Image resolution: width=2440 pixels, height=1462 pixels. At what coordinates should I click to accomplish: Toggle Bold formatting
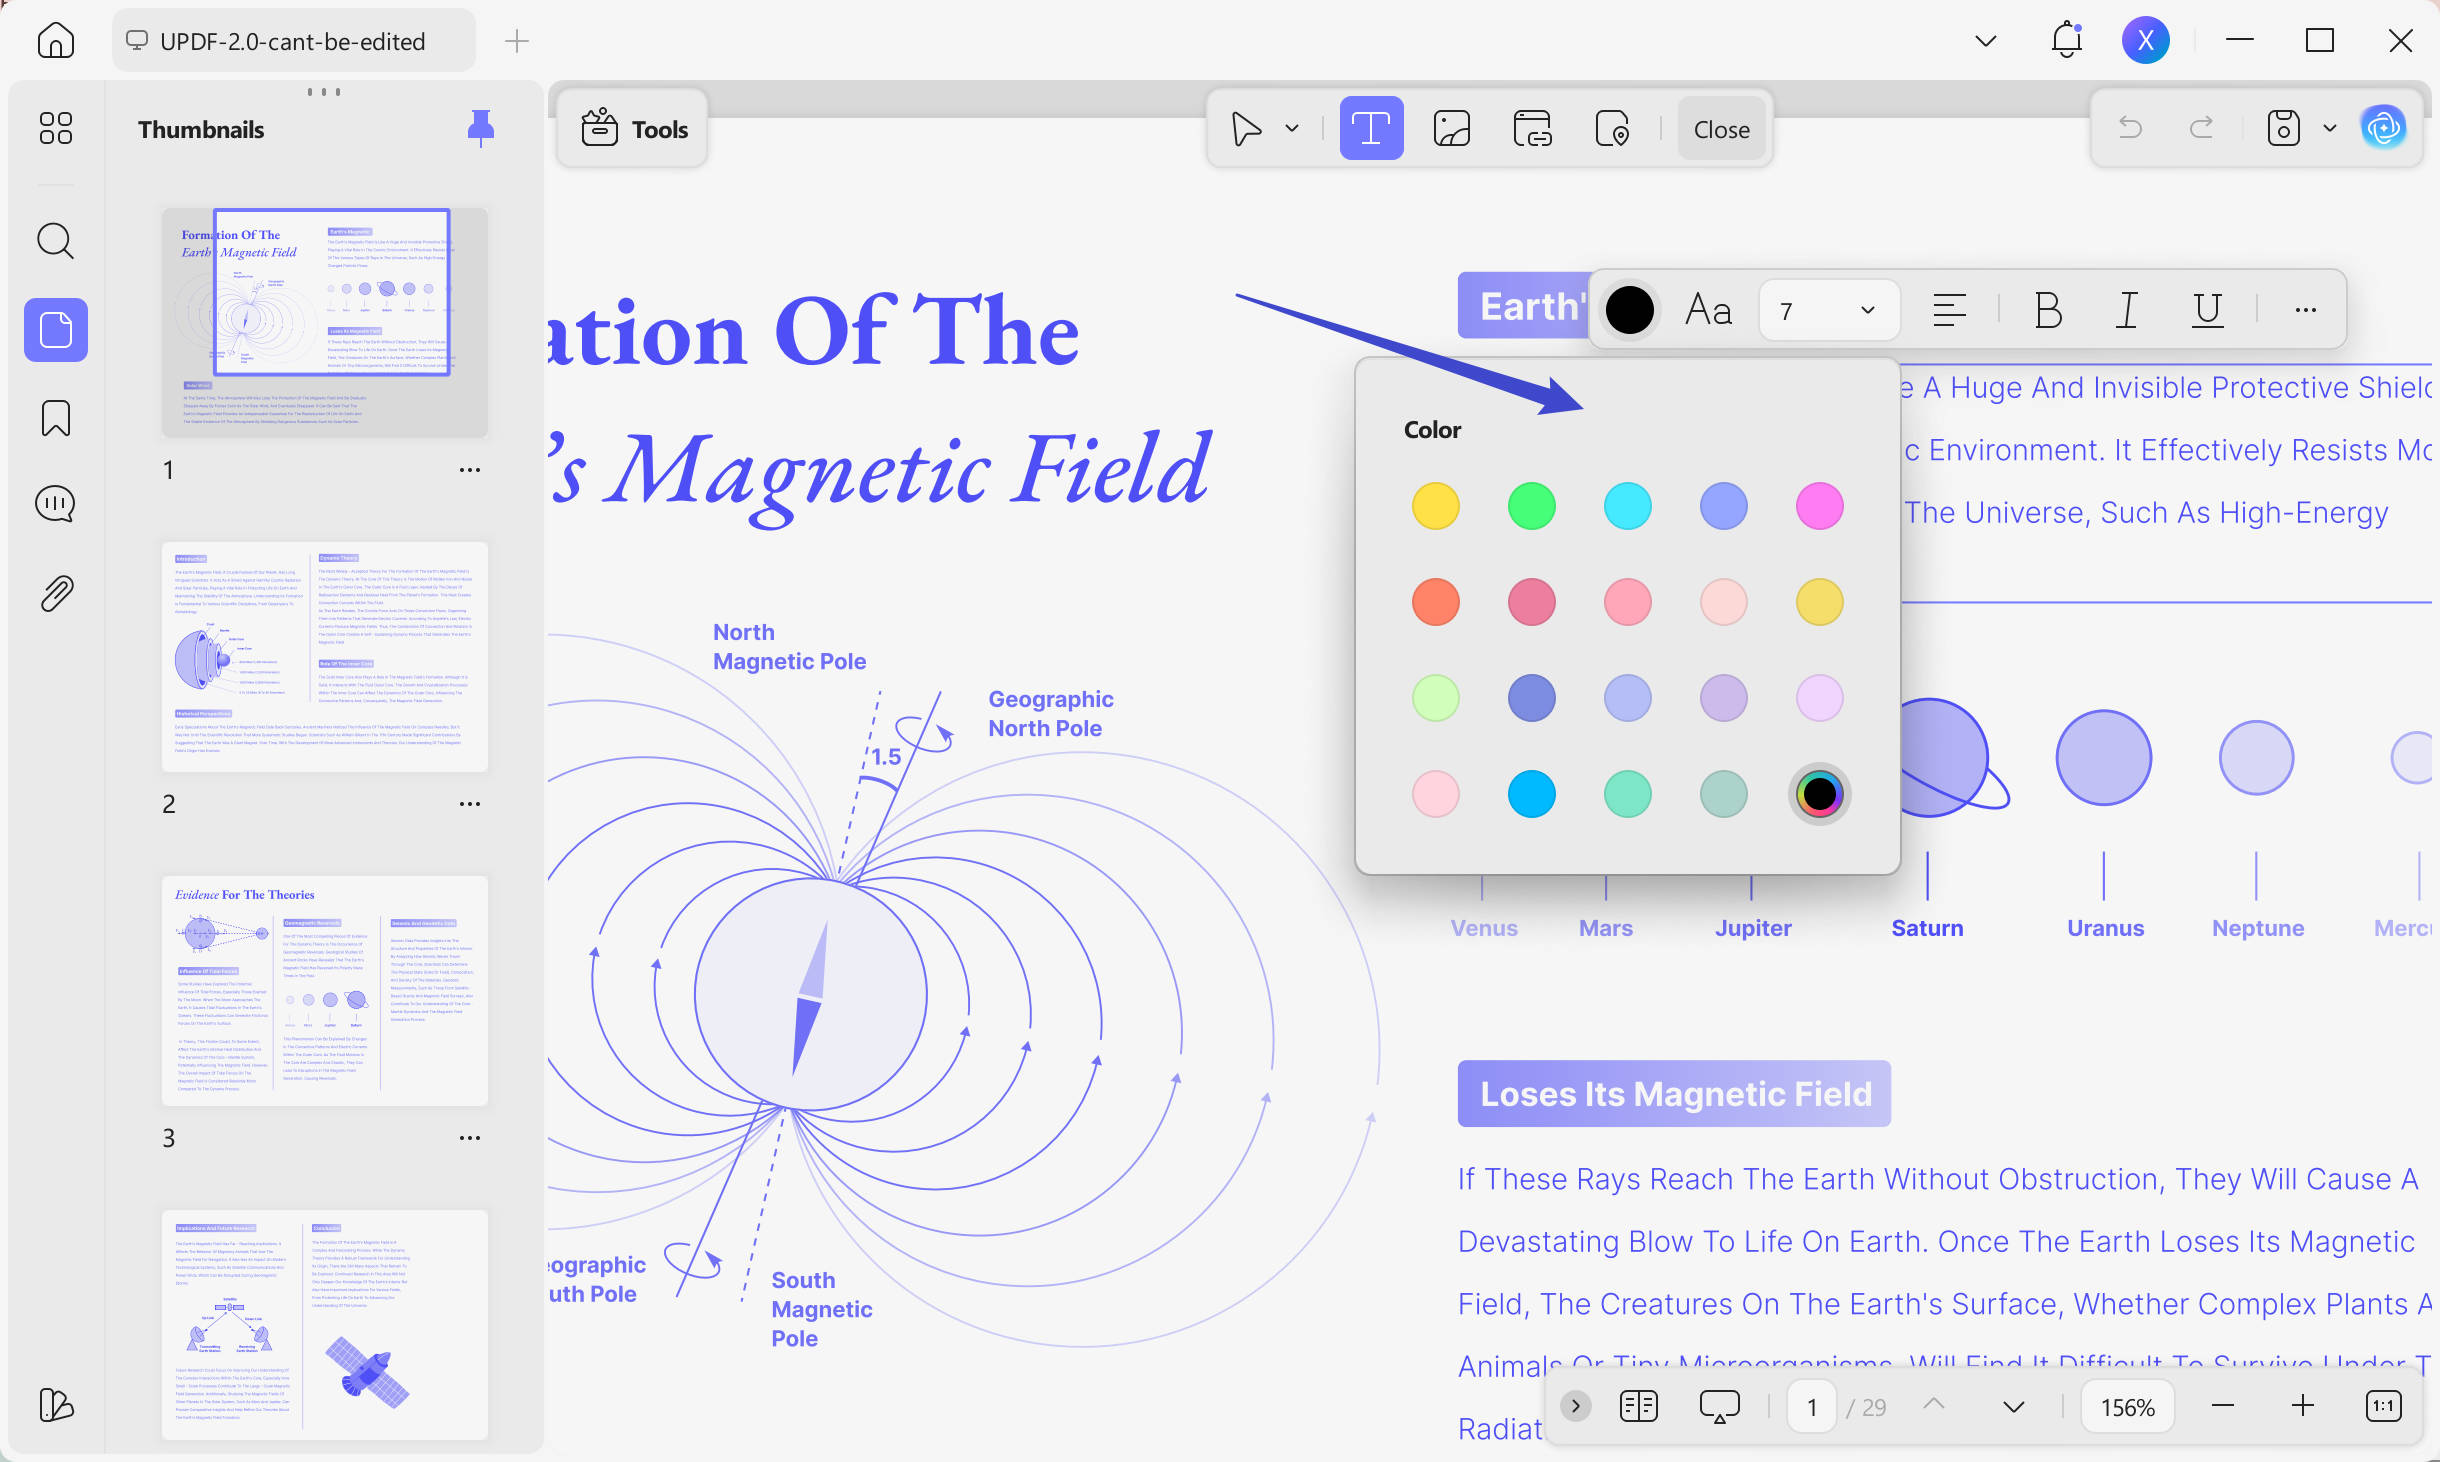(2048, 310)
